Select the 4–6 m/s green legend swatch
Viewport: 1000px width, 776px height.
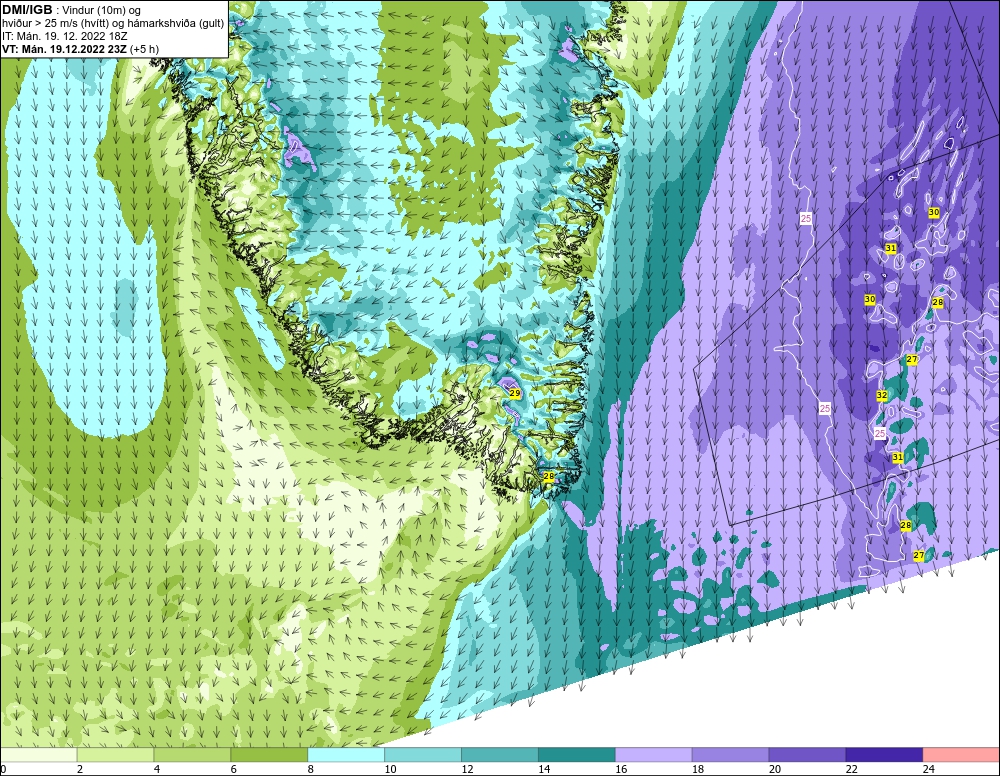[192, 755]
